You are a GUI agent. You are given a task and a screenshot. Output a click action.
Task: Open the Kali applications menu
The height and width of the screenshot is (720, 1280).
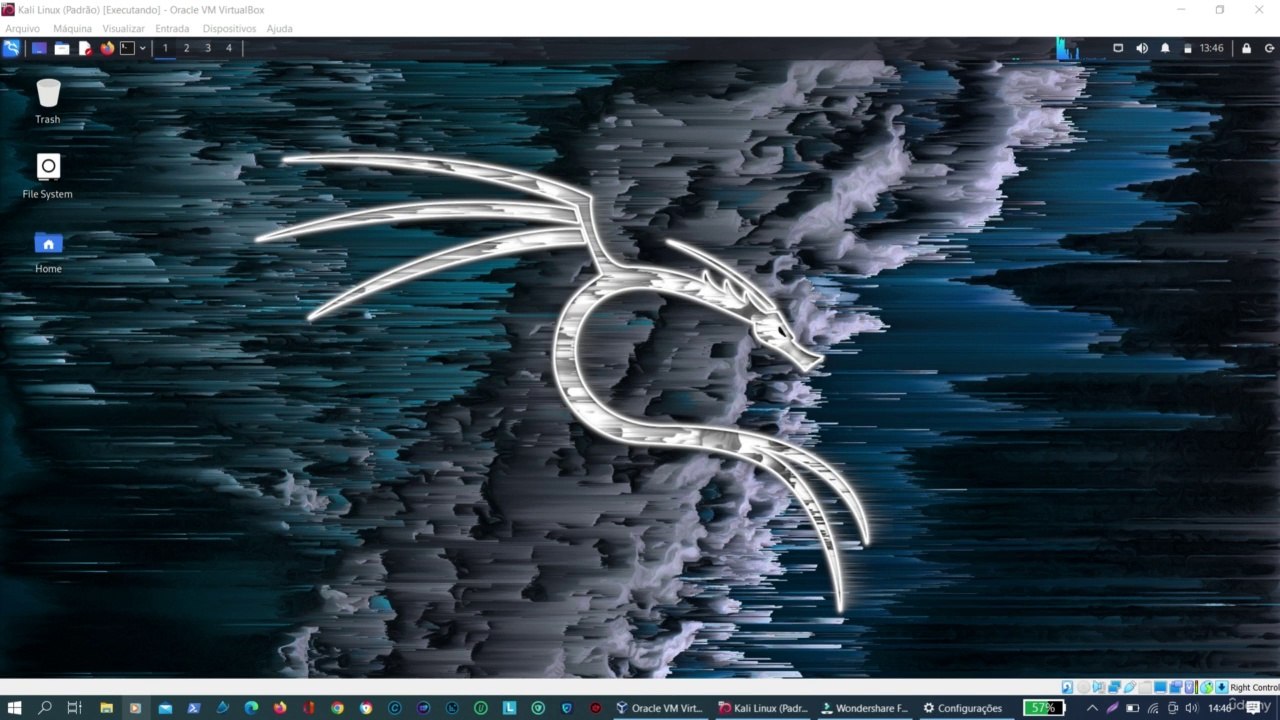pyautogui.click(x=11, y=48)
